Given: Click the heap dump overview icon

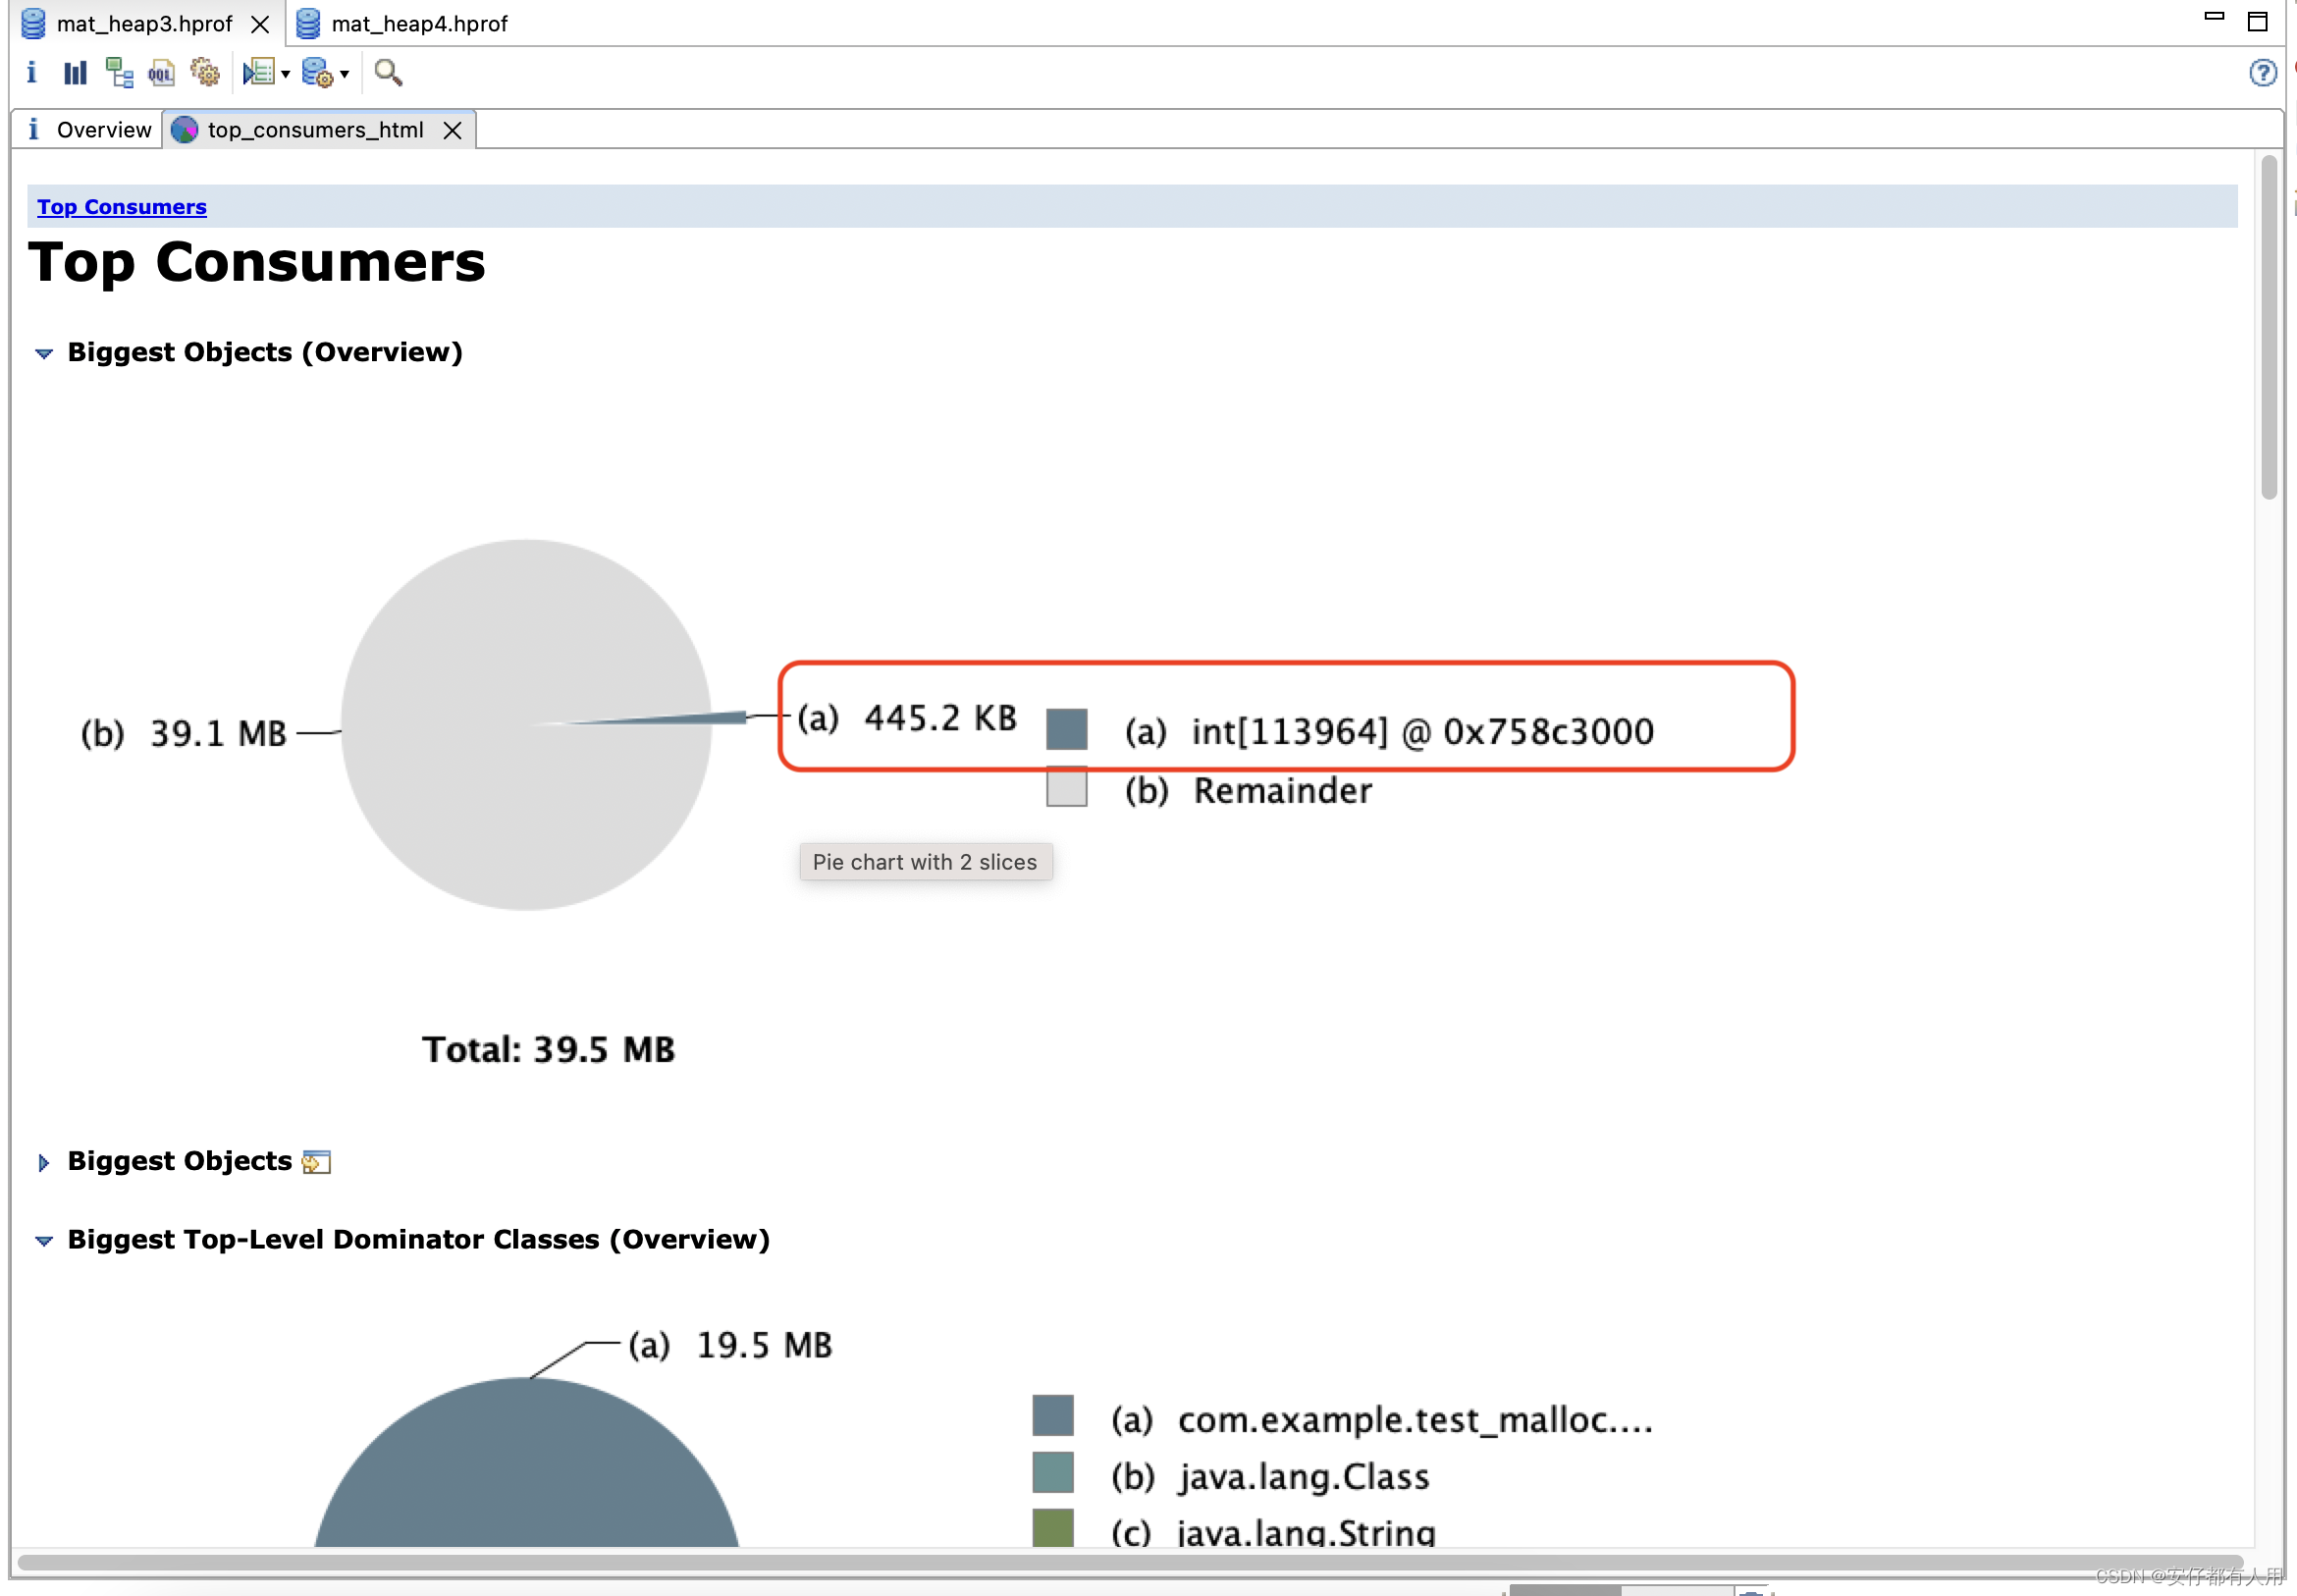Looking at the screenshot, I should coord(33,72).
